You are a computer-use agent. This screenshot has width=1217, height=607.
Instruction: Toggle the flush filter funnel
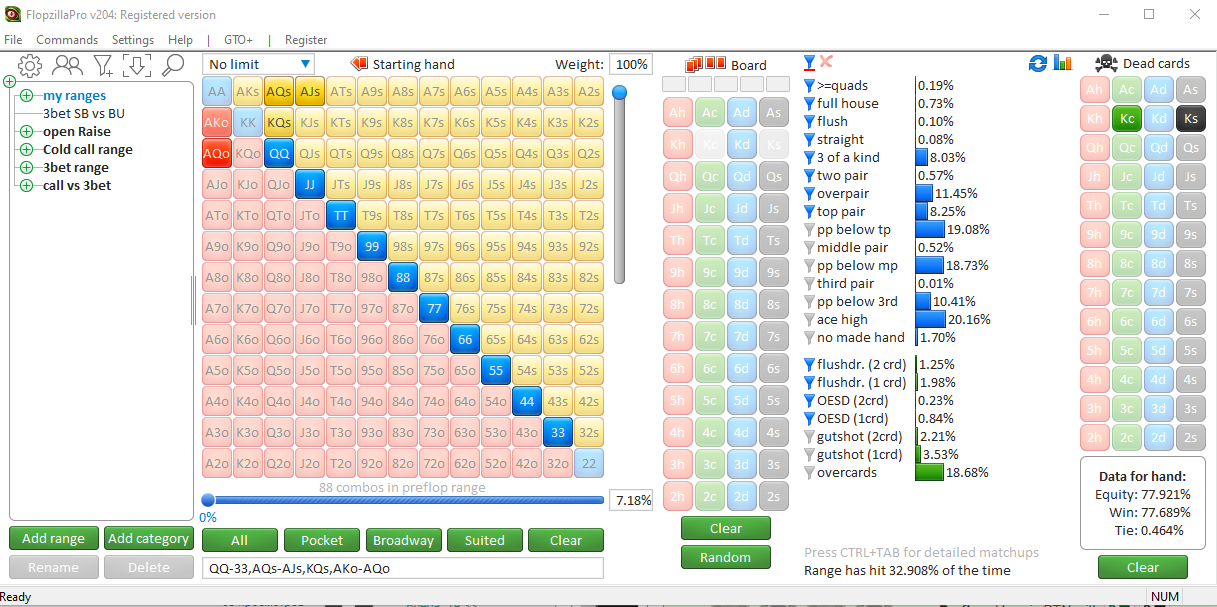click(x=810, y=121)
